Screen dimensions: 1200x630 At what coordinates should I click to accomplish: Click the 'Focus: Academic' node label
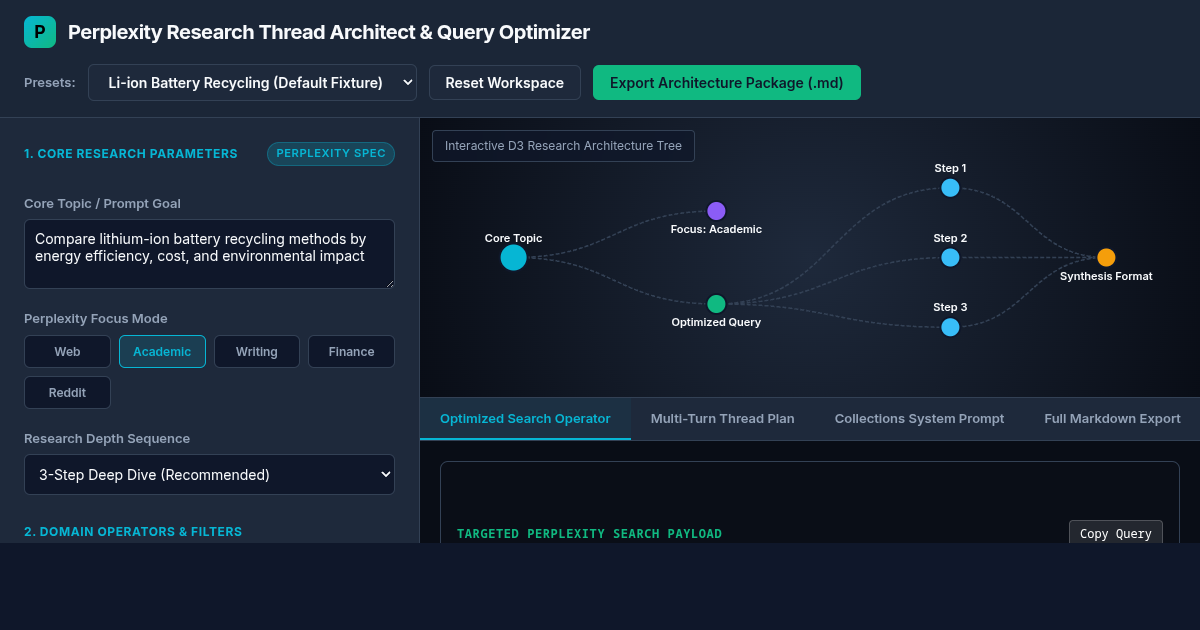click(716, 229)
